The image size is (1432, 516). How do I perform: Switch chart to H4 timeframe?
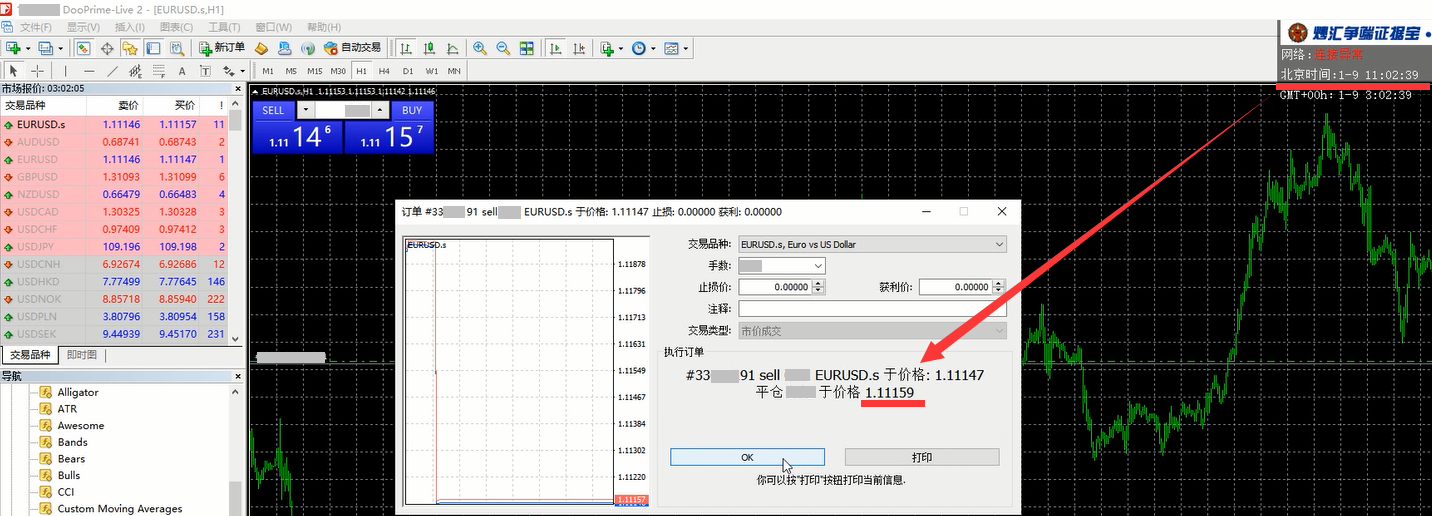click(385, 71)
